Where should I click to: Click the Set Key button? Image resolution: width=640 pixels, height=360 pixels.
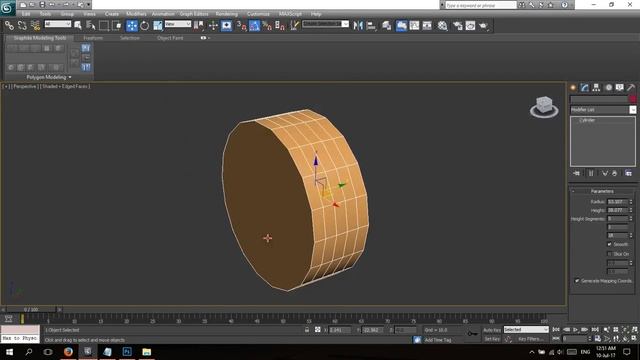(492, 339)
